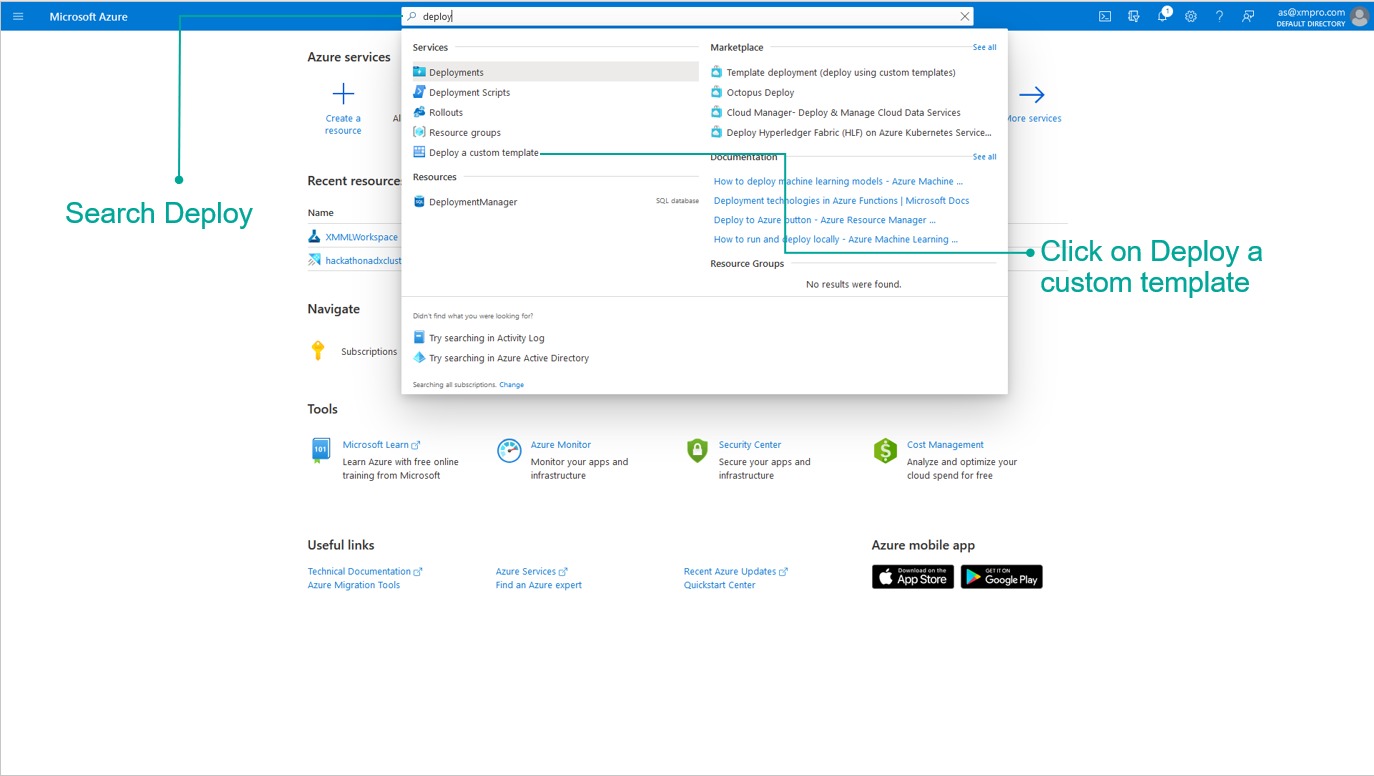Click the DeploymentManager SQL icon
Image resolution: width=1374 pixels, height=776 pixels.
[x=419, y=201]
